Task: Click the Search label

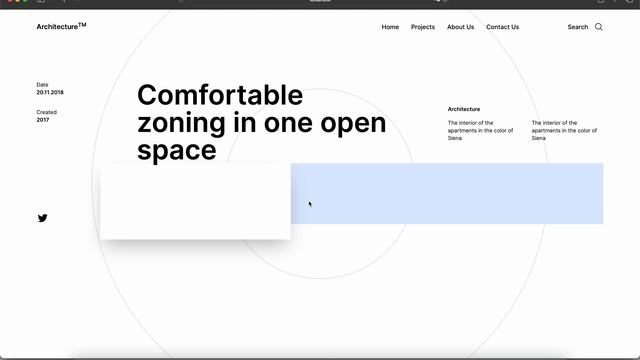Action: pos(578,27)
